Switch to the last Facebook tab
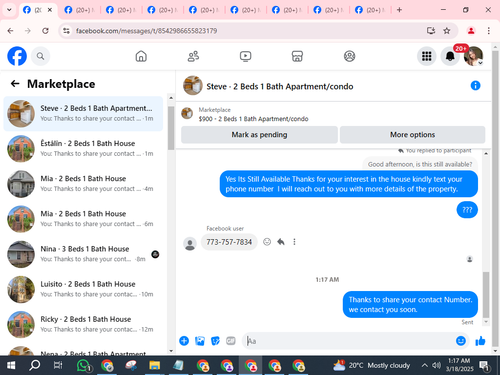This screenshot has width=500, height=375. (370, 10)
